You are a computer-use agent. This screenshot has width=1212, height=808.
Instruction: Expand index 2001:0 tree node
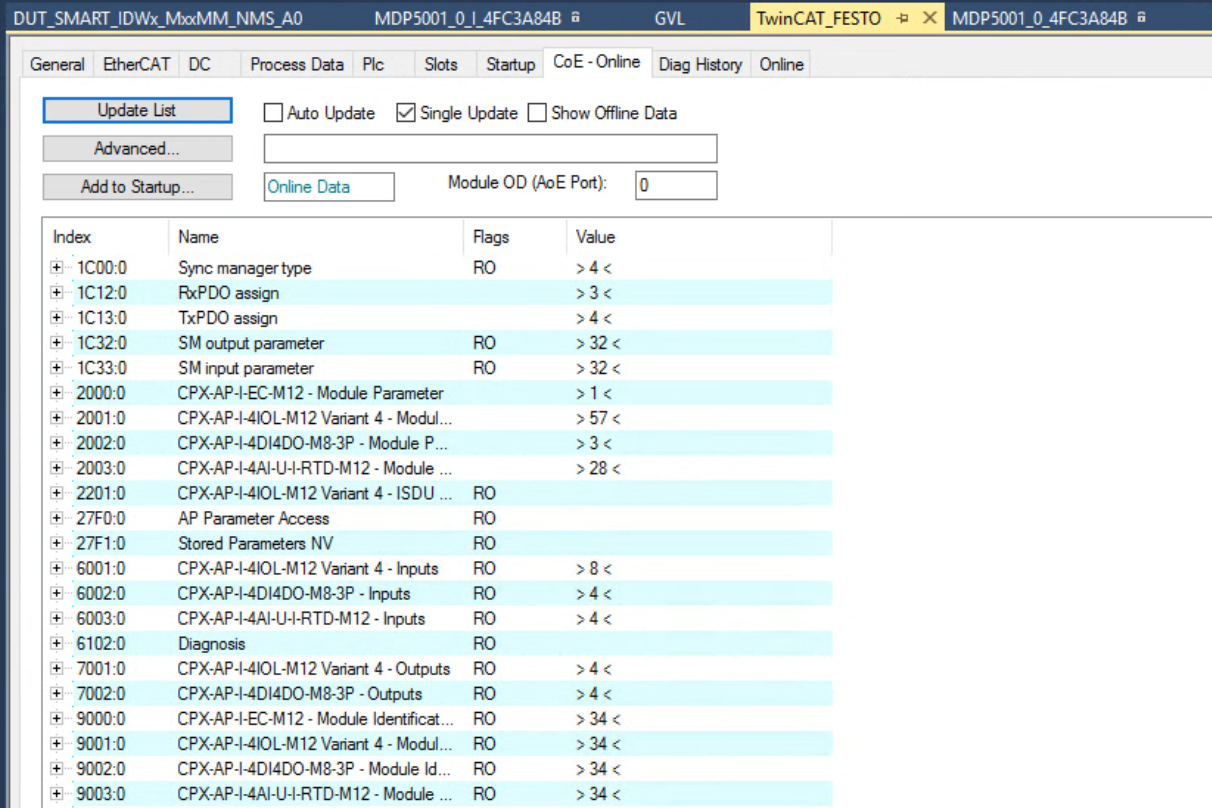(x=57, y=418)
